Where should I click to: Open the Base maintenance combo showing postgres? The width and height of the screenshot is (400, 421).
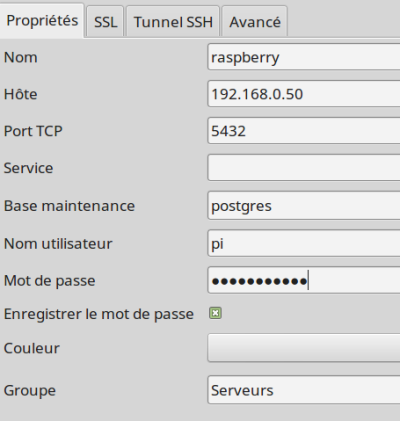pos(304,206)
